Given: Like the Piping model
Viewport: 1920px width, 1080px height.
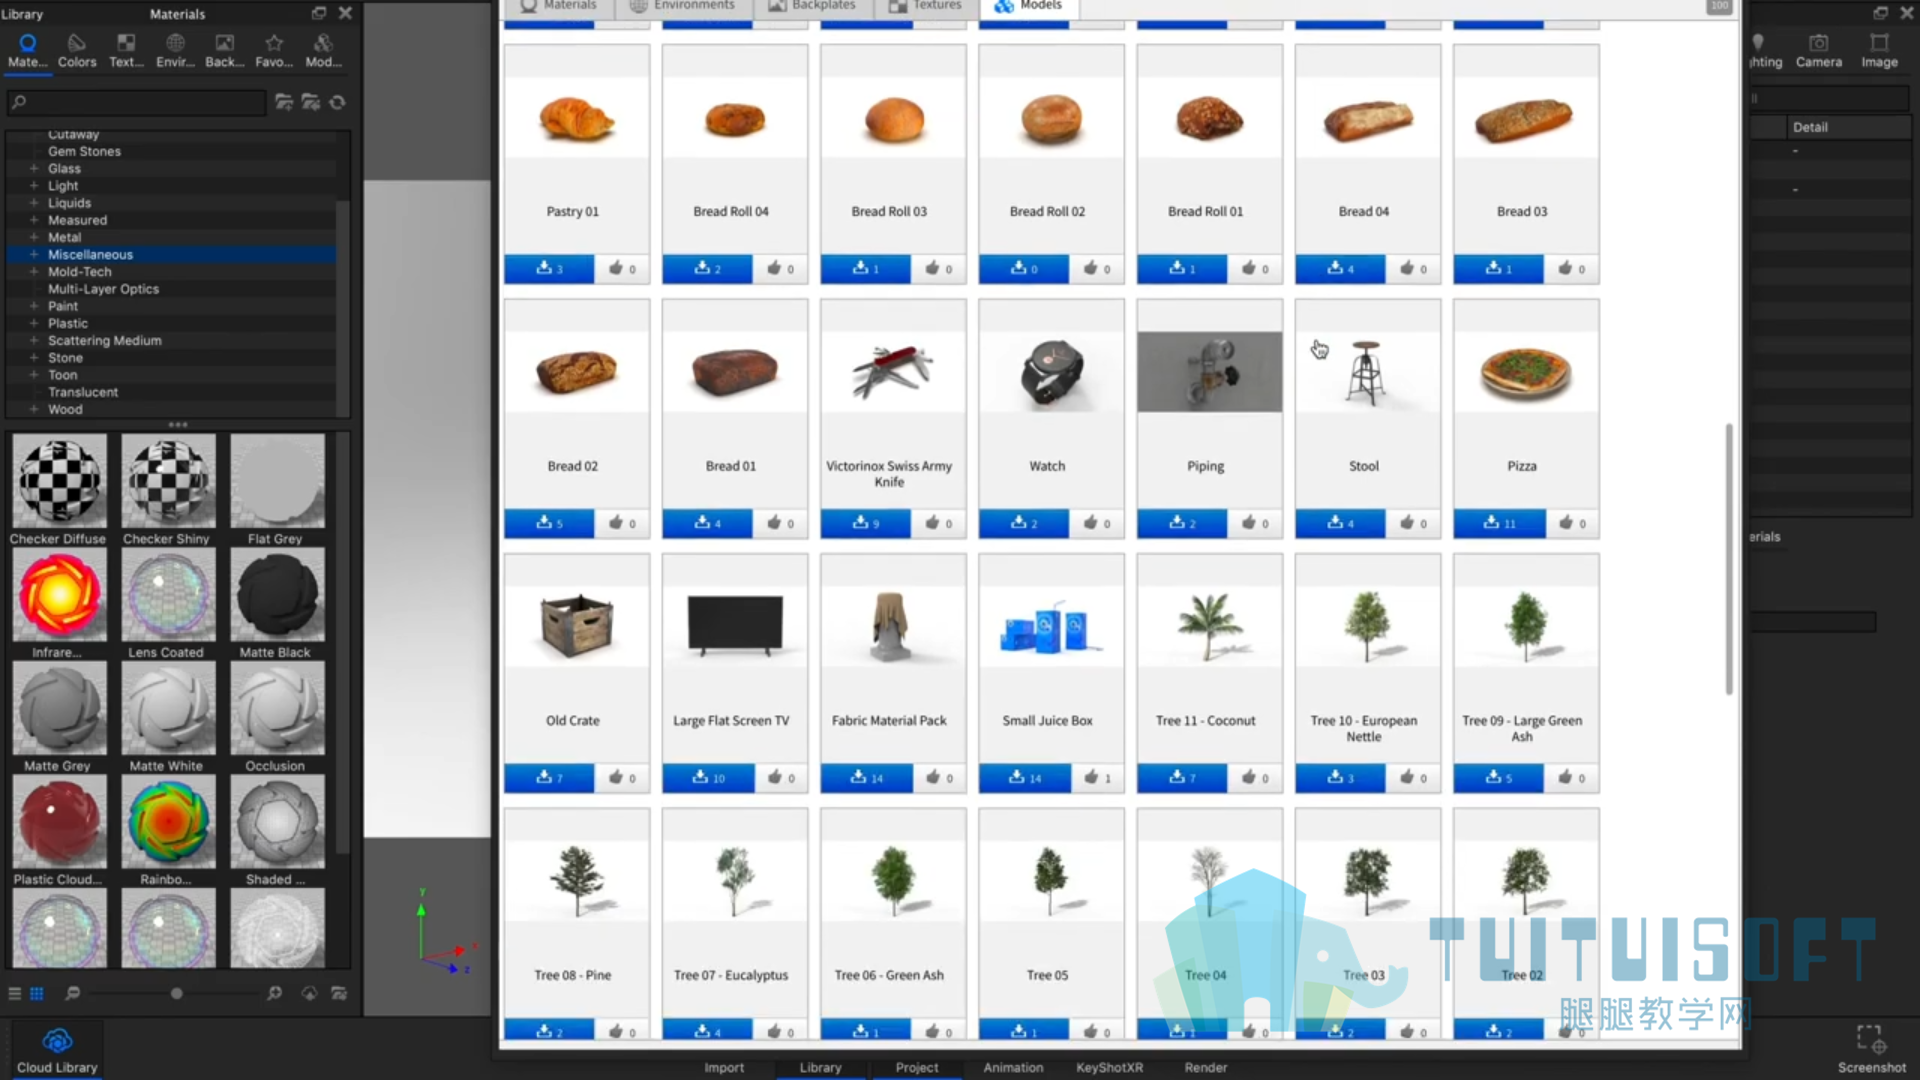Looking at the screenshot, I should click(1255, 523).
